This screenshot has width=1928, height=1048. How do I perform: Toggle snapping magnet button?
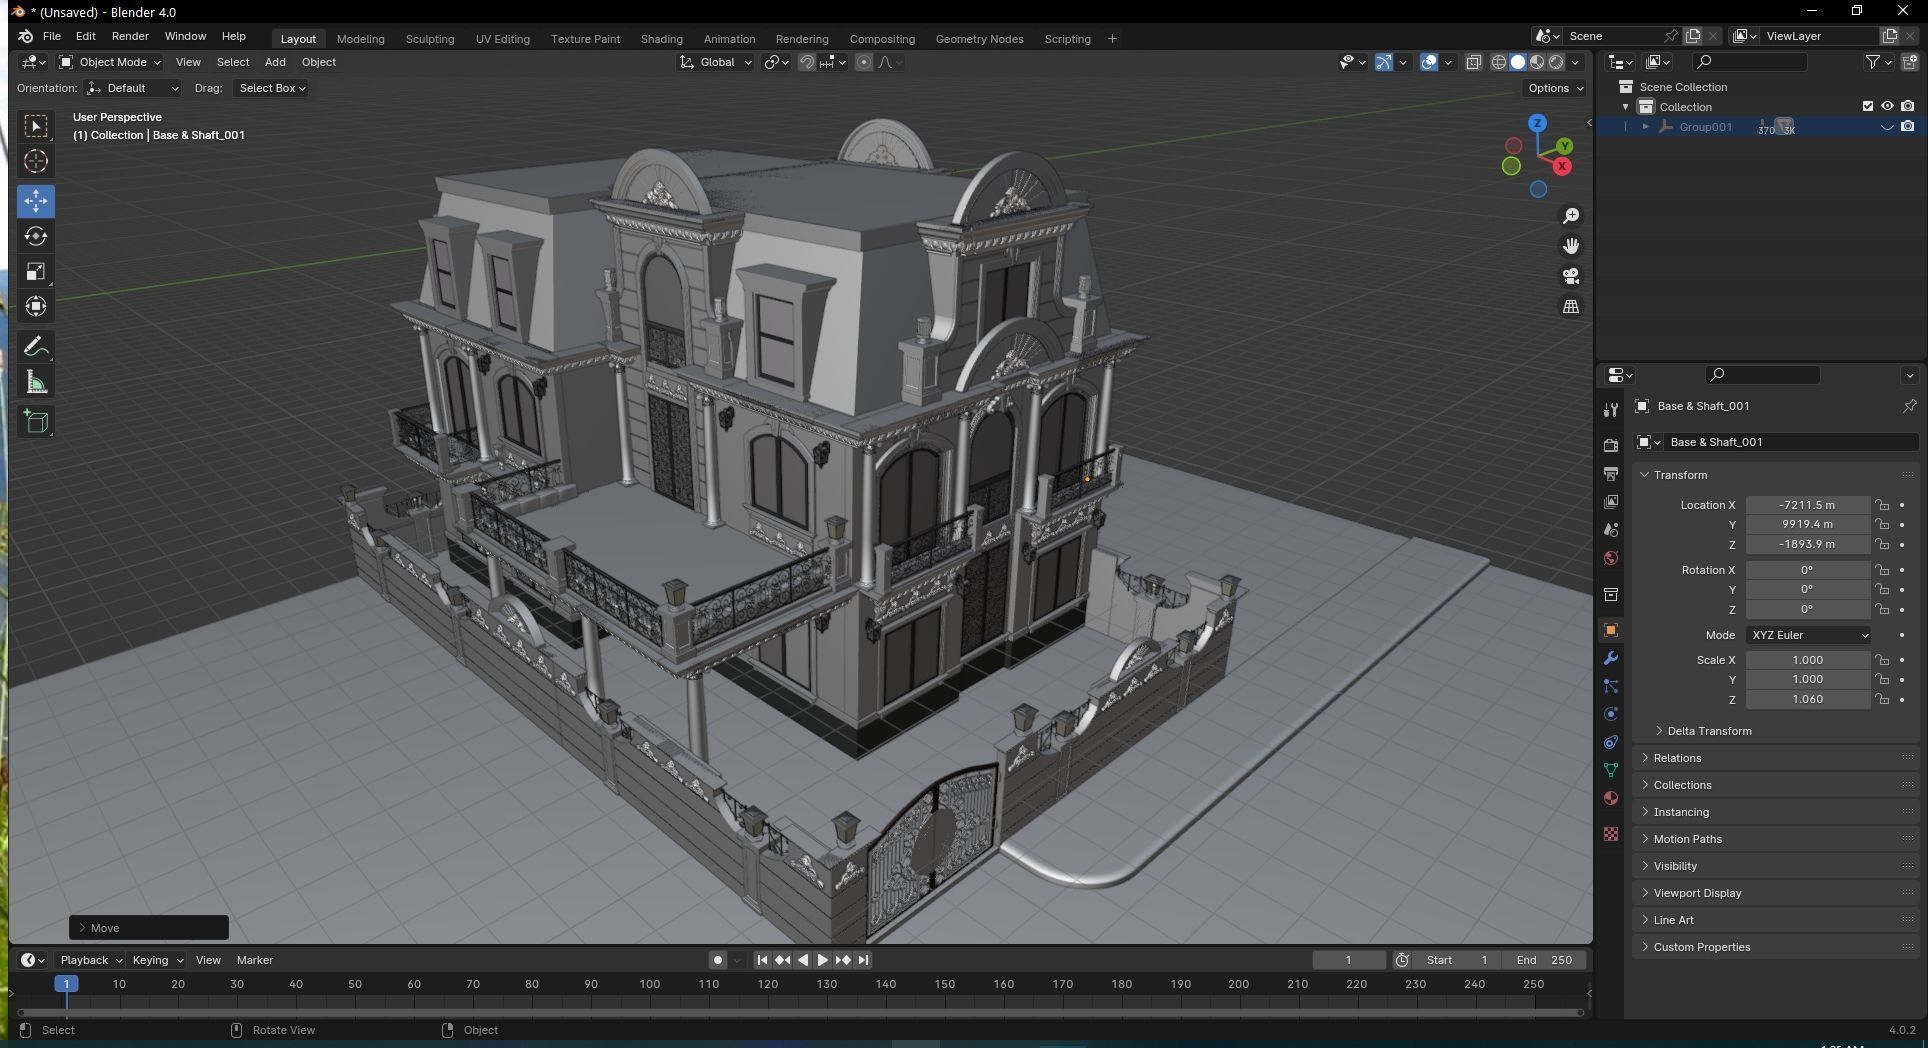(x=806, y=62)
